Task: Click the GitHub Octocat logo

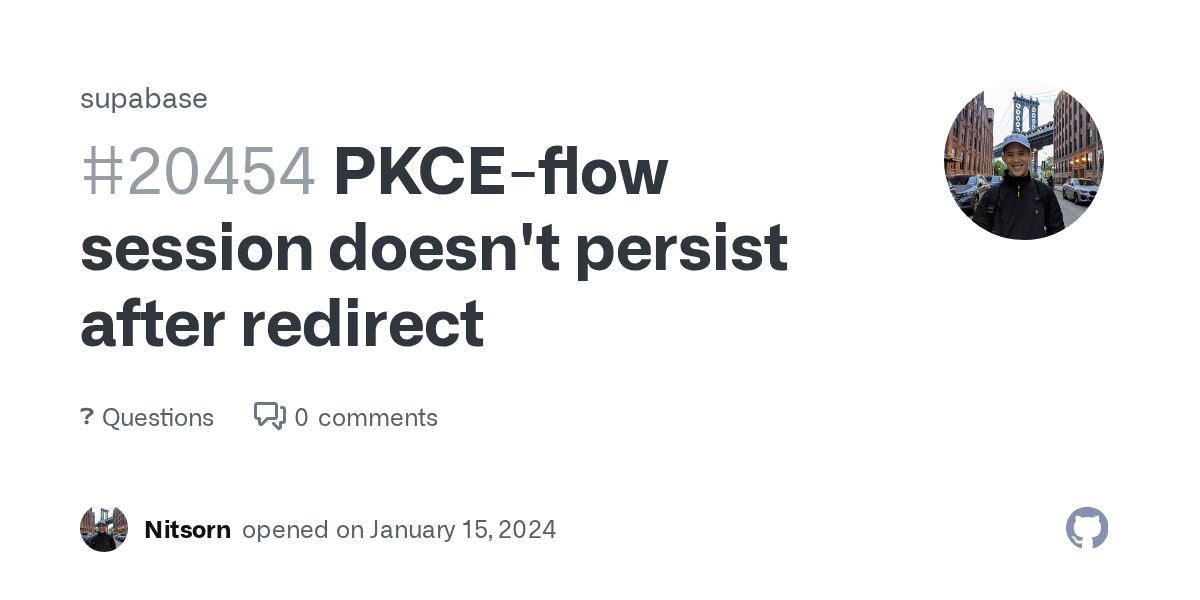Action: pyautogui.click(x=1087, y=528)
